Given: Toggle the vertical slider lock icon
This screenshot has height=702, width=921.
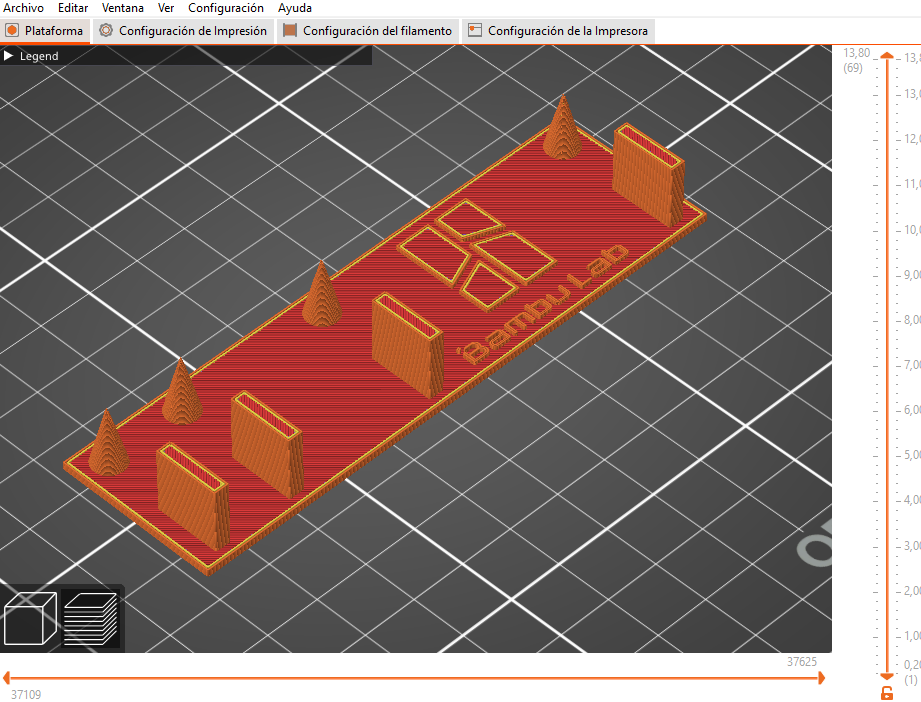Looking at the screenshot, I should 887,693.
